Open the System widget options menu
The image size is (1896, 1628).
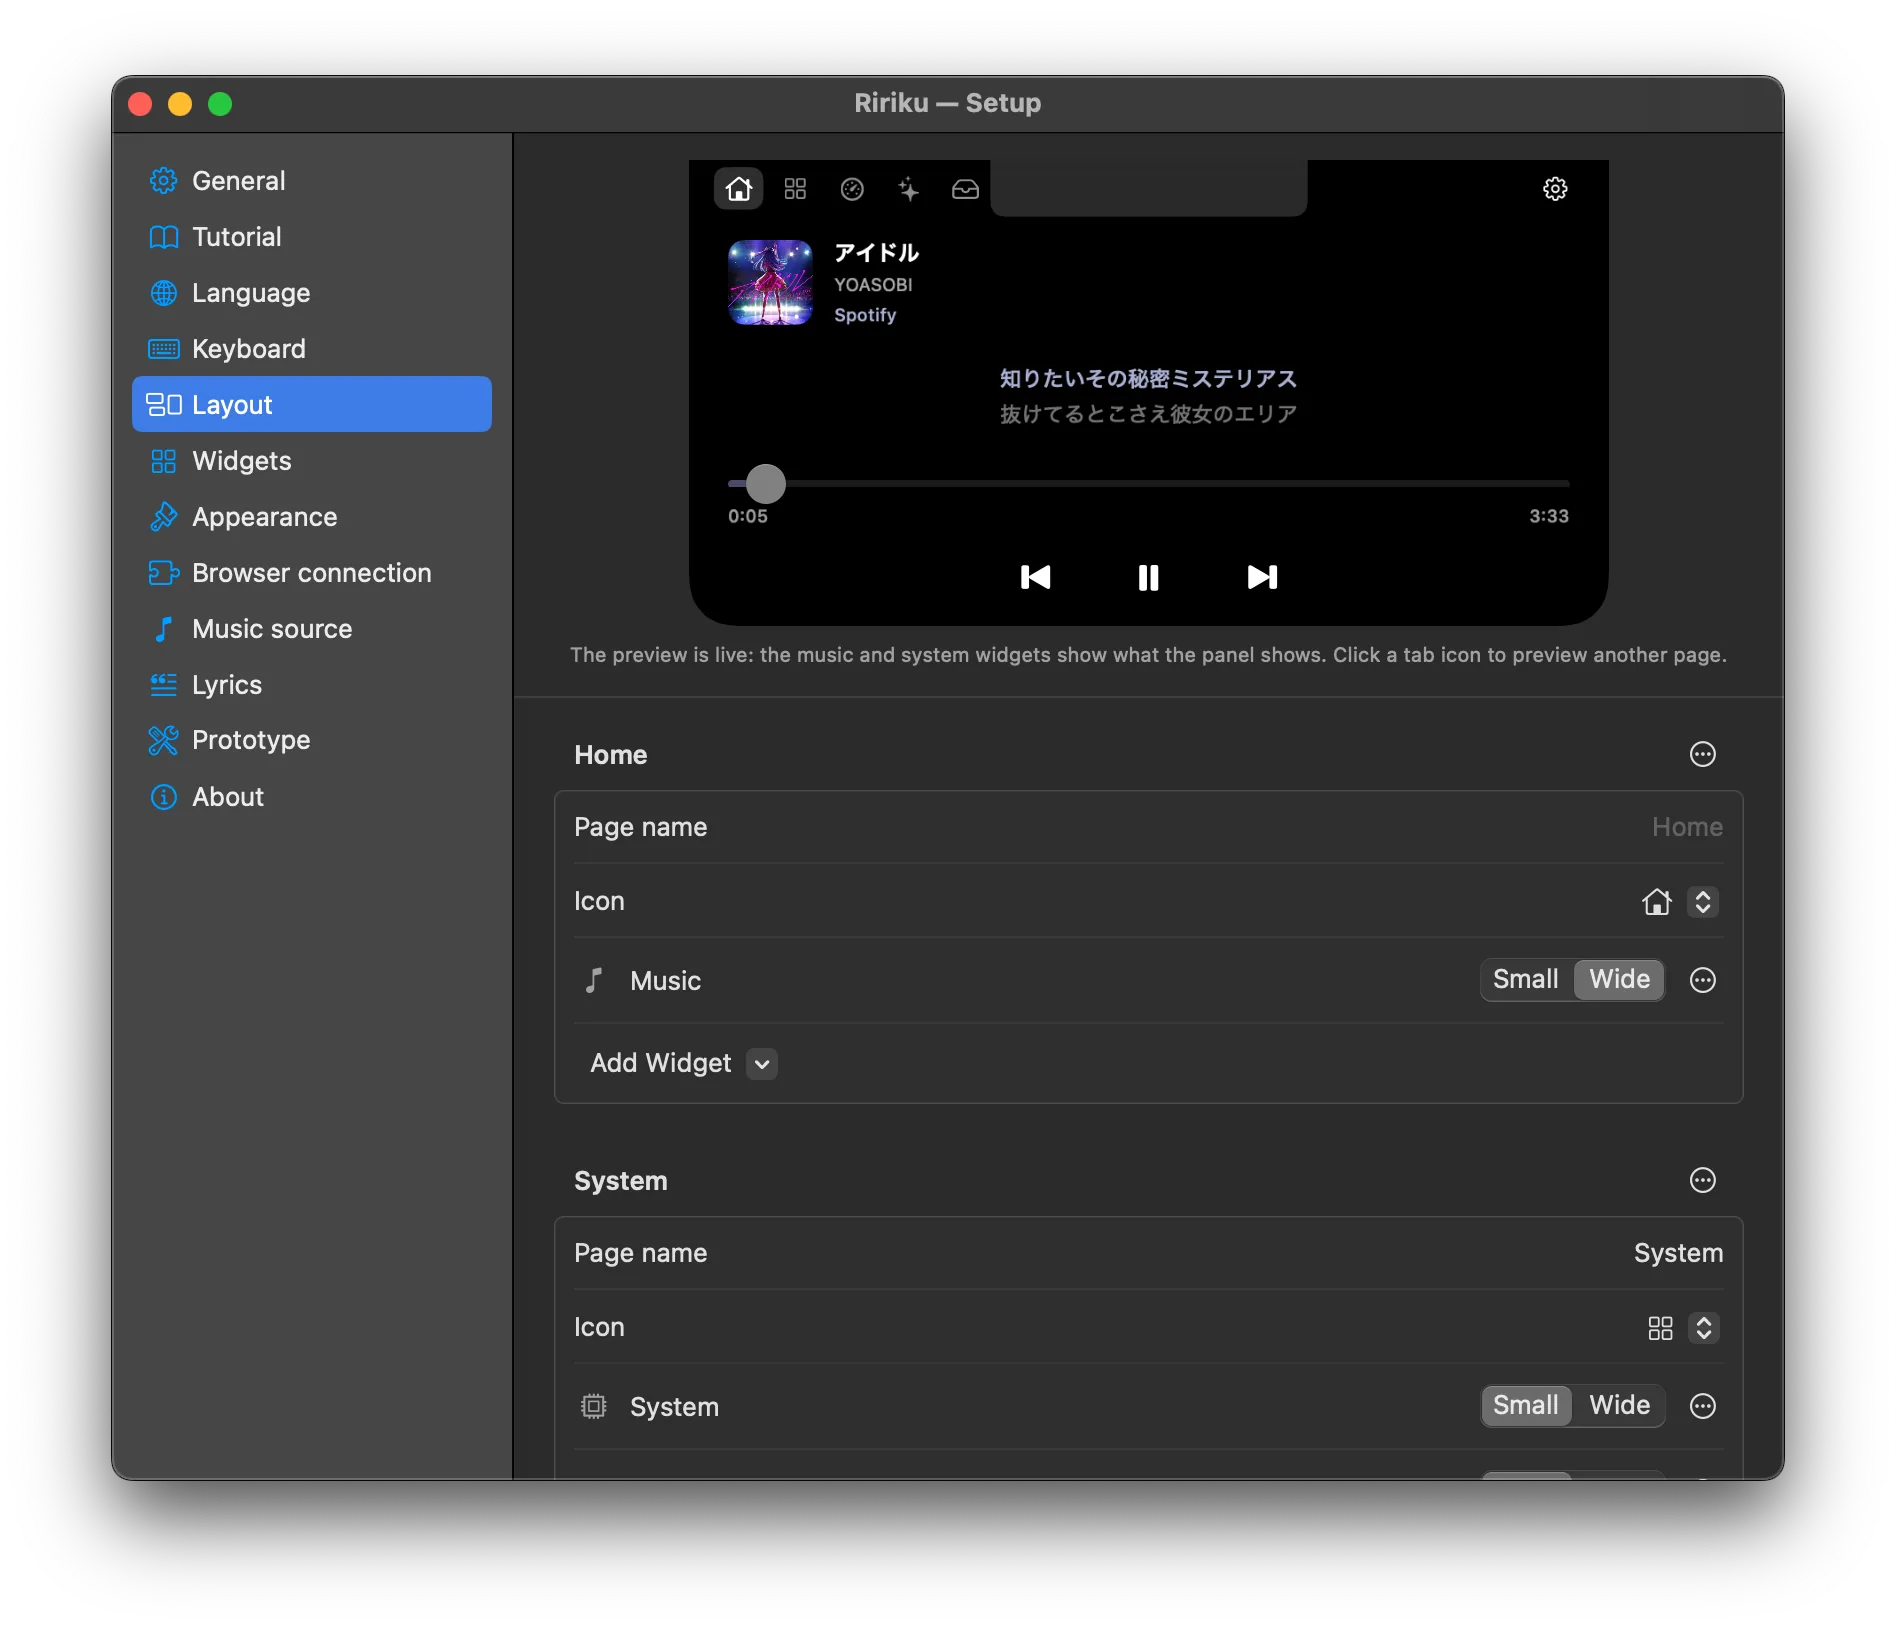[1703, 1406]
